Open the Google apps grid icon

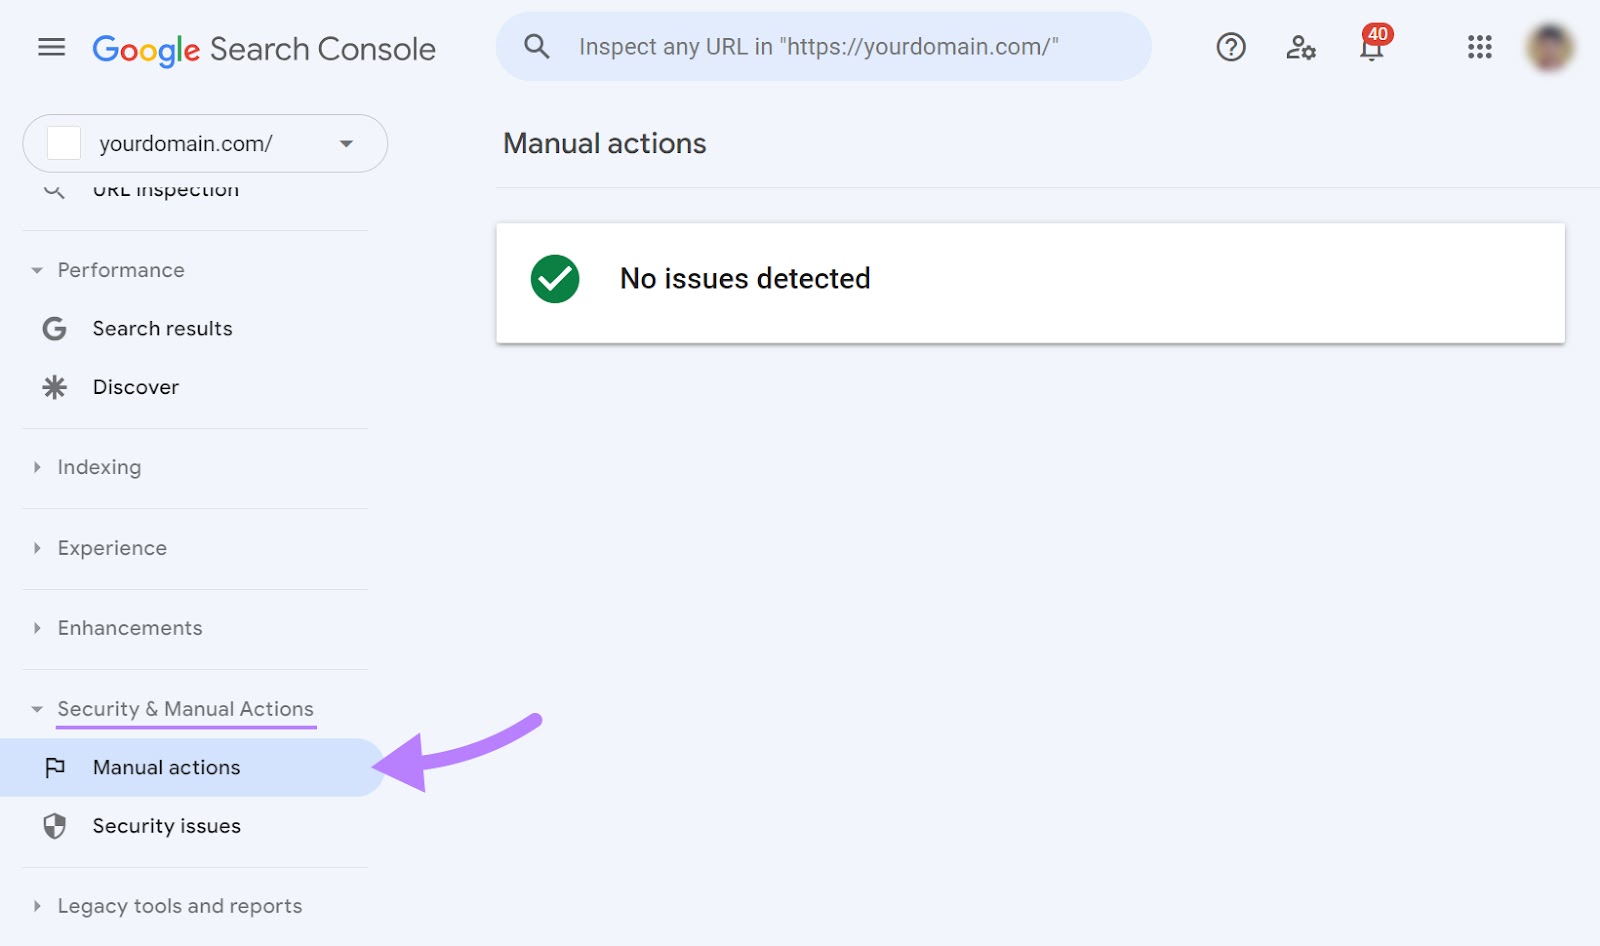point(1480,47)
